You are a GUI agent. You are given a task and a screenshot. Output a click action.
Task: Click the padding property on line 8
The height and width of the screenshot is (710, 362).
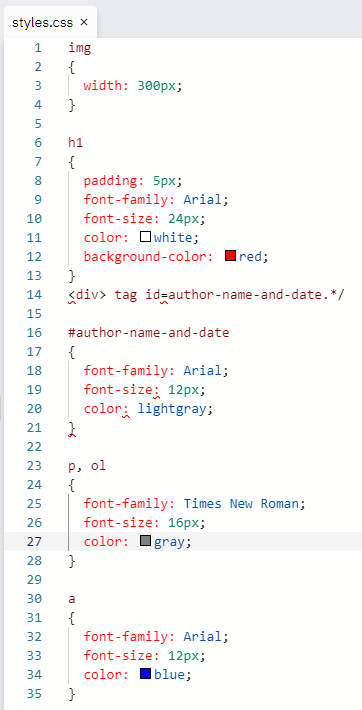click(x=111, y=181)
